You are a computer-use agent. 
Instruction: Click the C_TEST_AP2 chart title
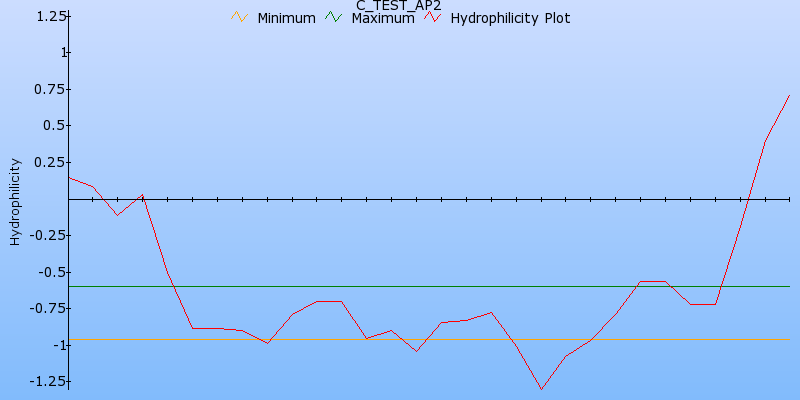point(399,6)
